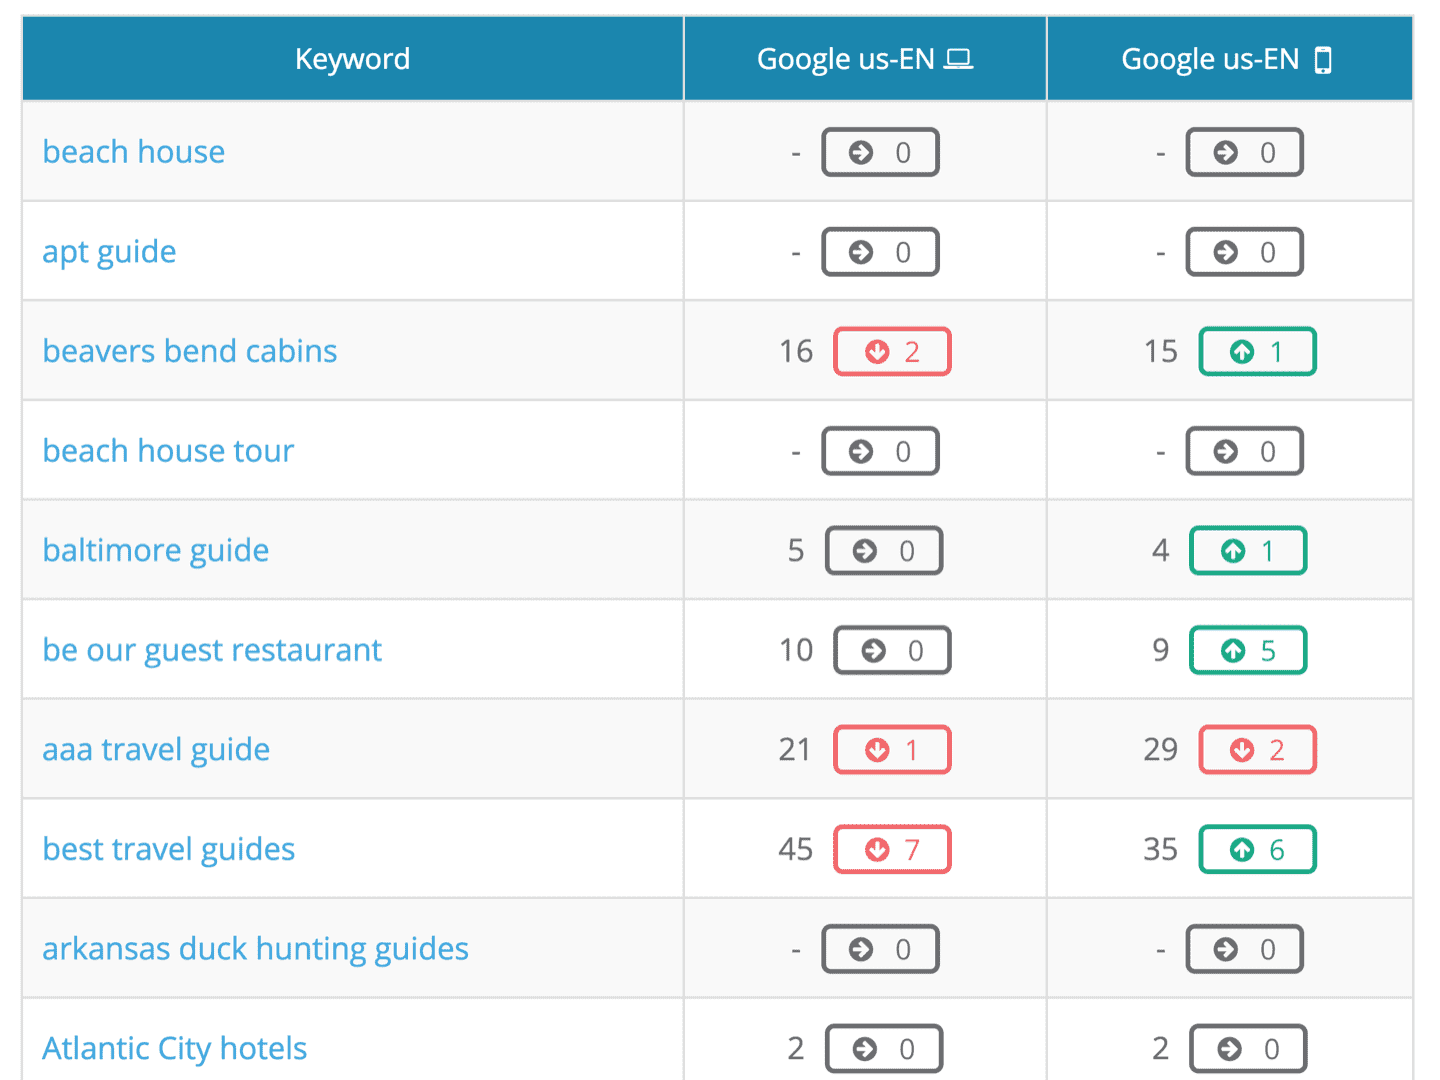Click the red down-arrow badge for beavers bend cabins desktop

coord(892,351)
